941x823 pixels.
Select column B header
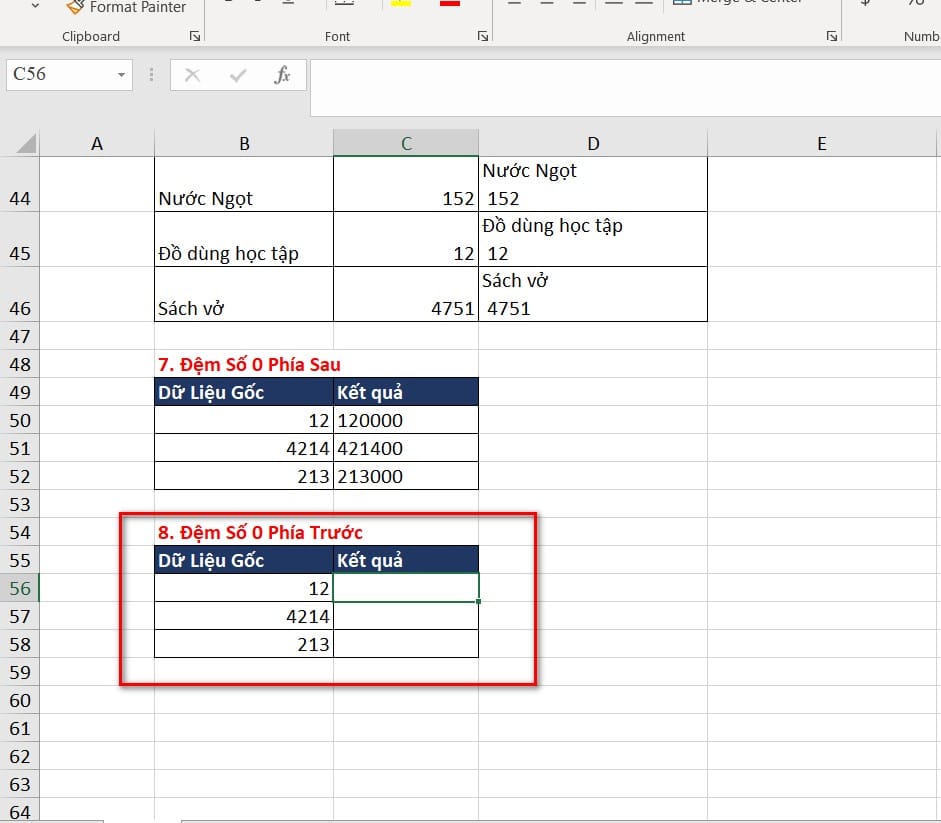[x=244, y=143]
